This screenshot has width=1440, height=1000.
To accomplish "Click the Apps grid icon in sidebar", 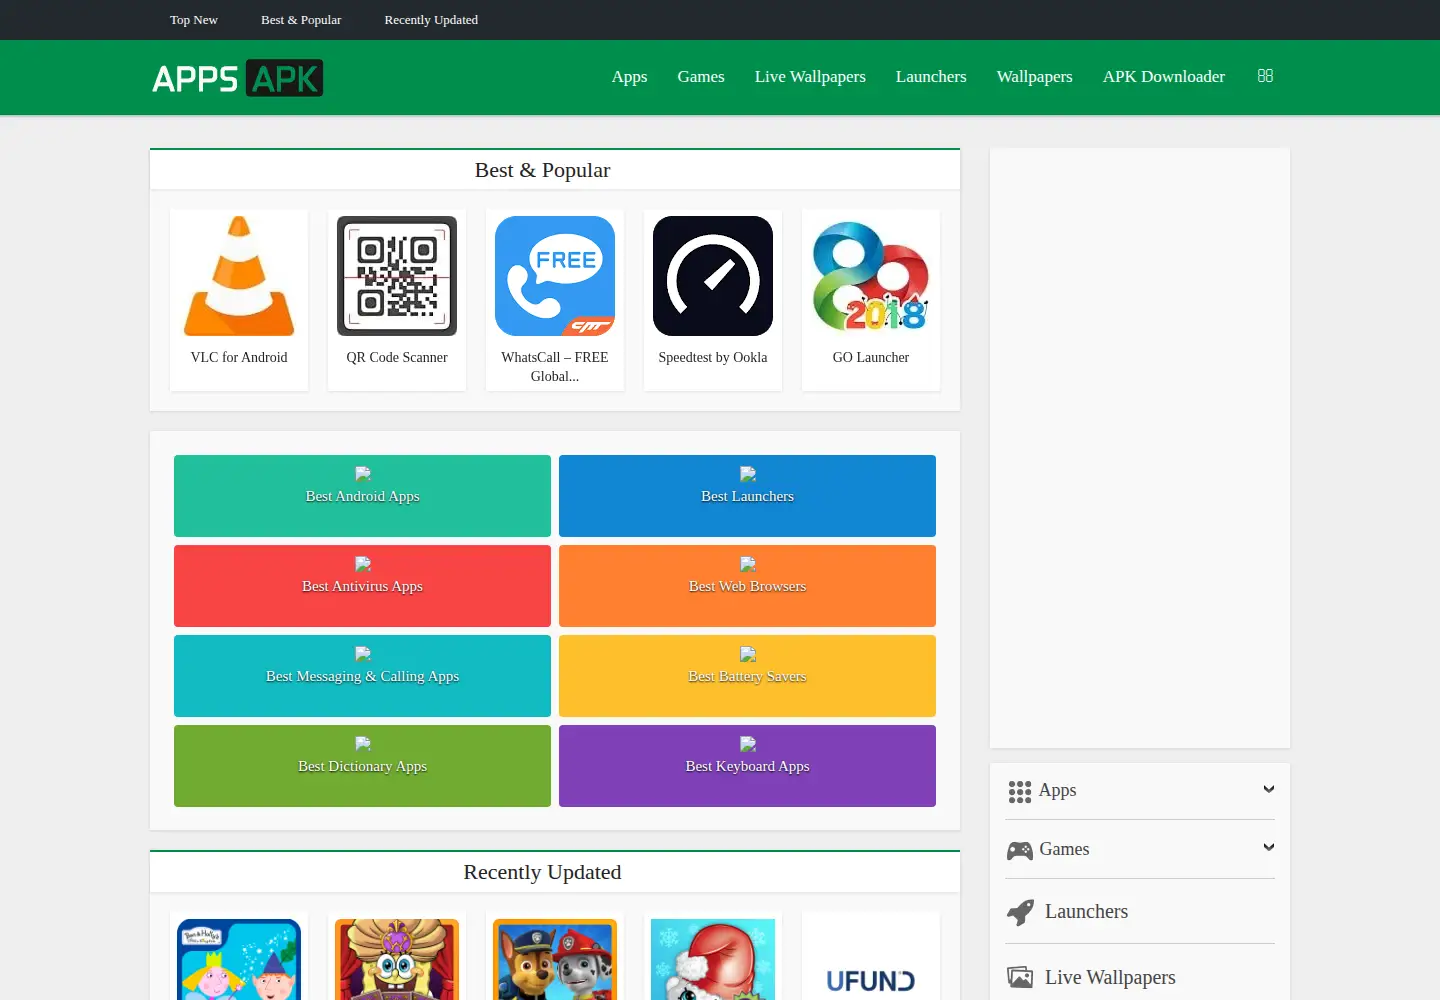I will pos(1019,792).
